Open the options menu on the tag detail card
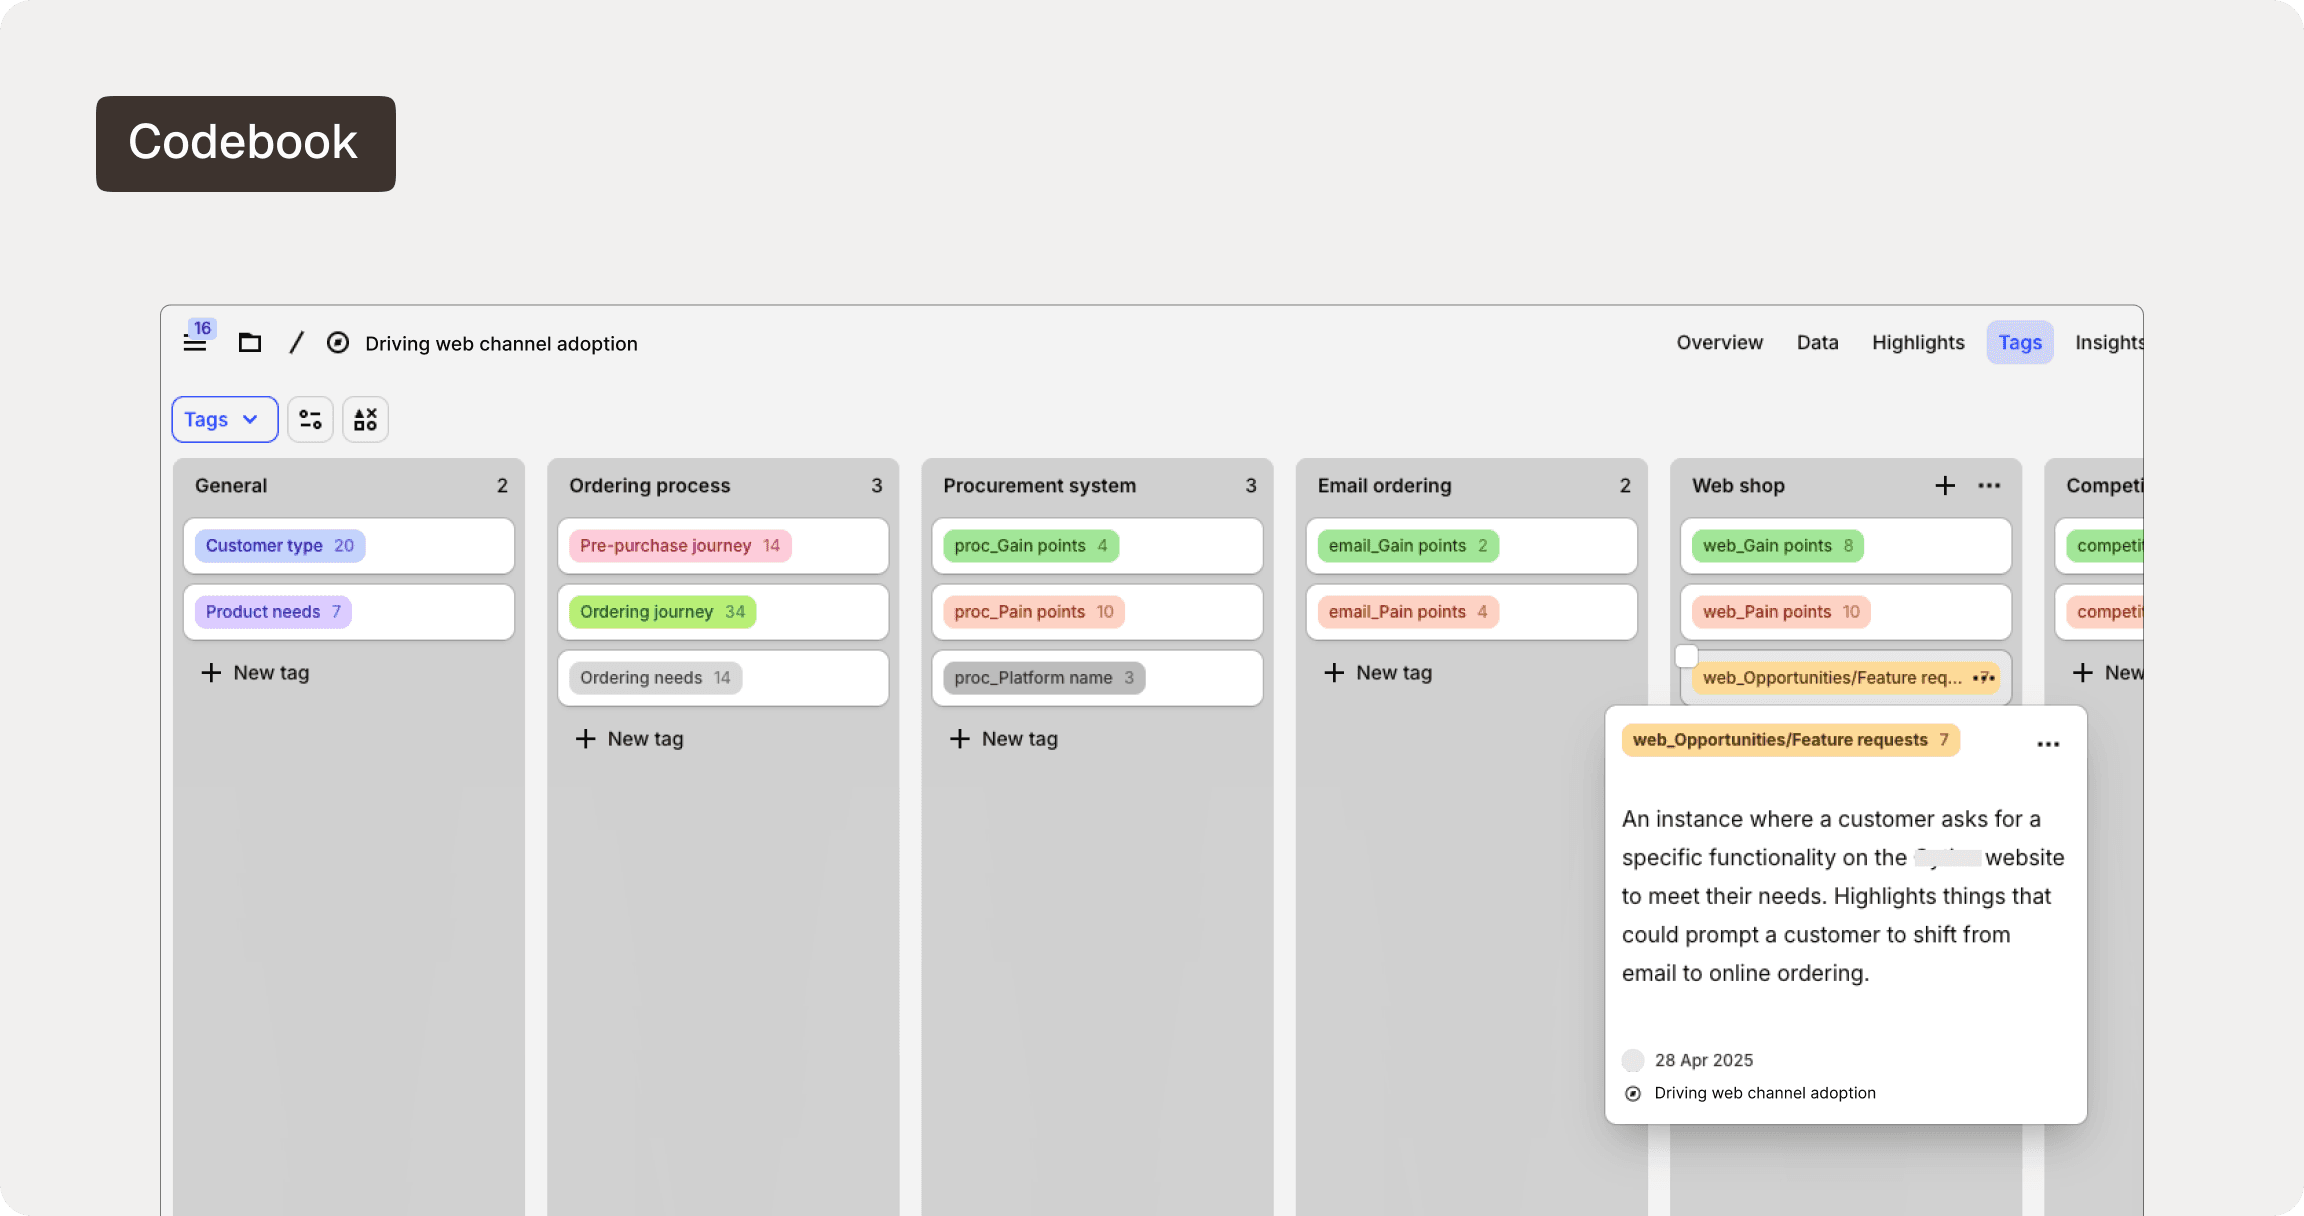The image size is (2304, 1216). [2047, 743]
